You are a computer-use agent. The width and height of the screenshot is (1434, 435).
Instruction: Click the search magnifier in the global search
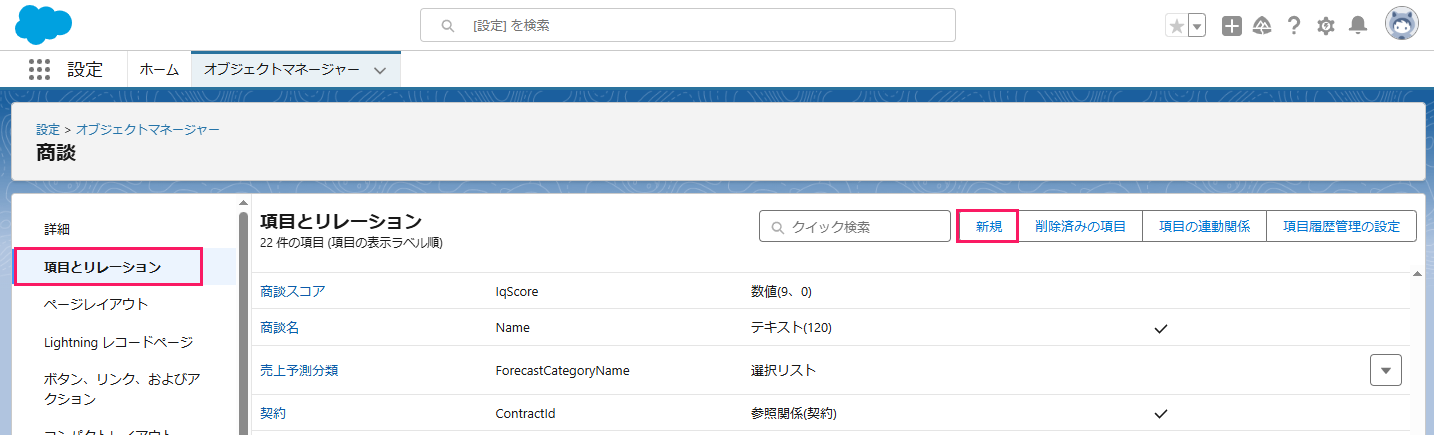click(448, 26)
